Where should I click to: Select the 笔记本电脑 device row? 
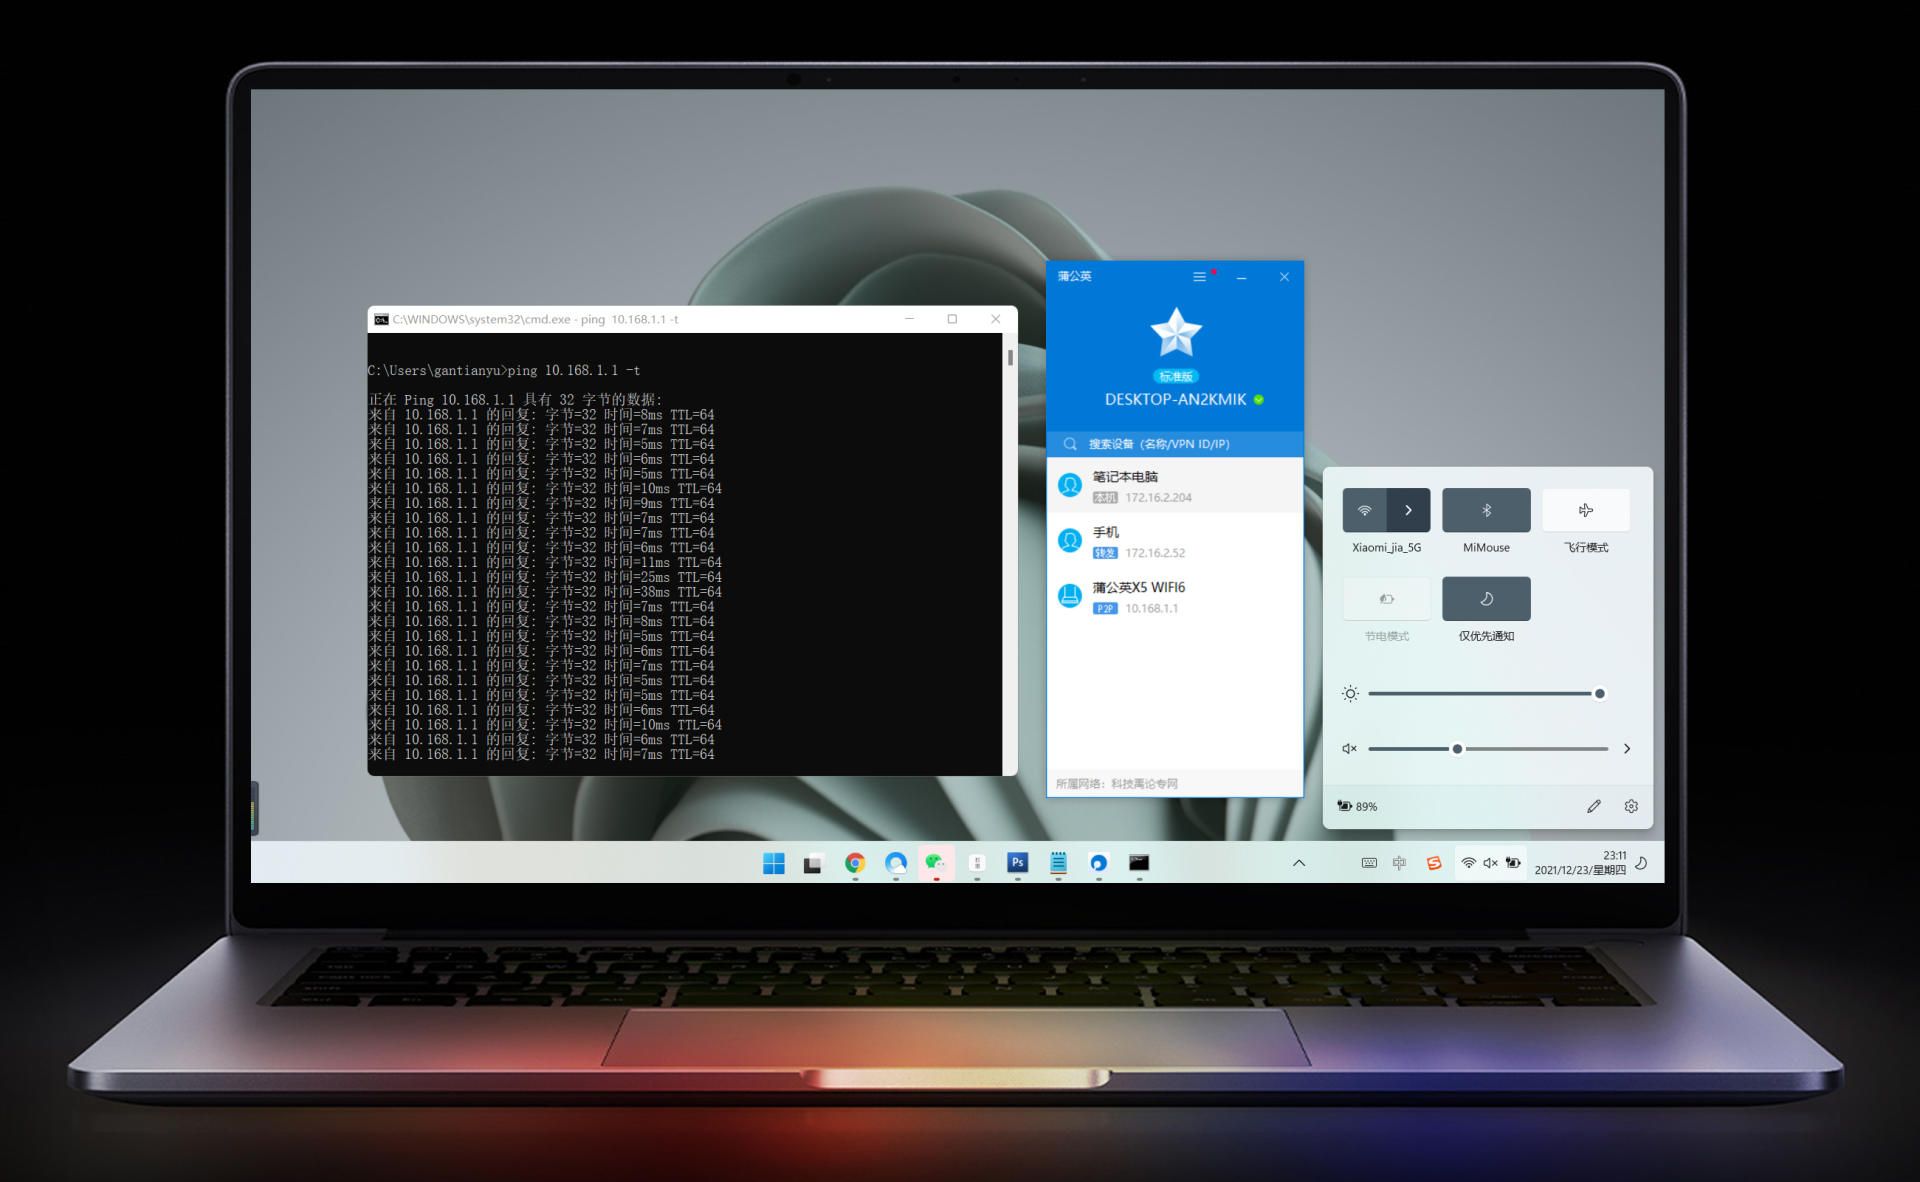1175,486
